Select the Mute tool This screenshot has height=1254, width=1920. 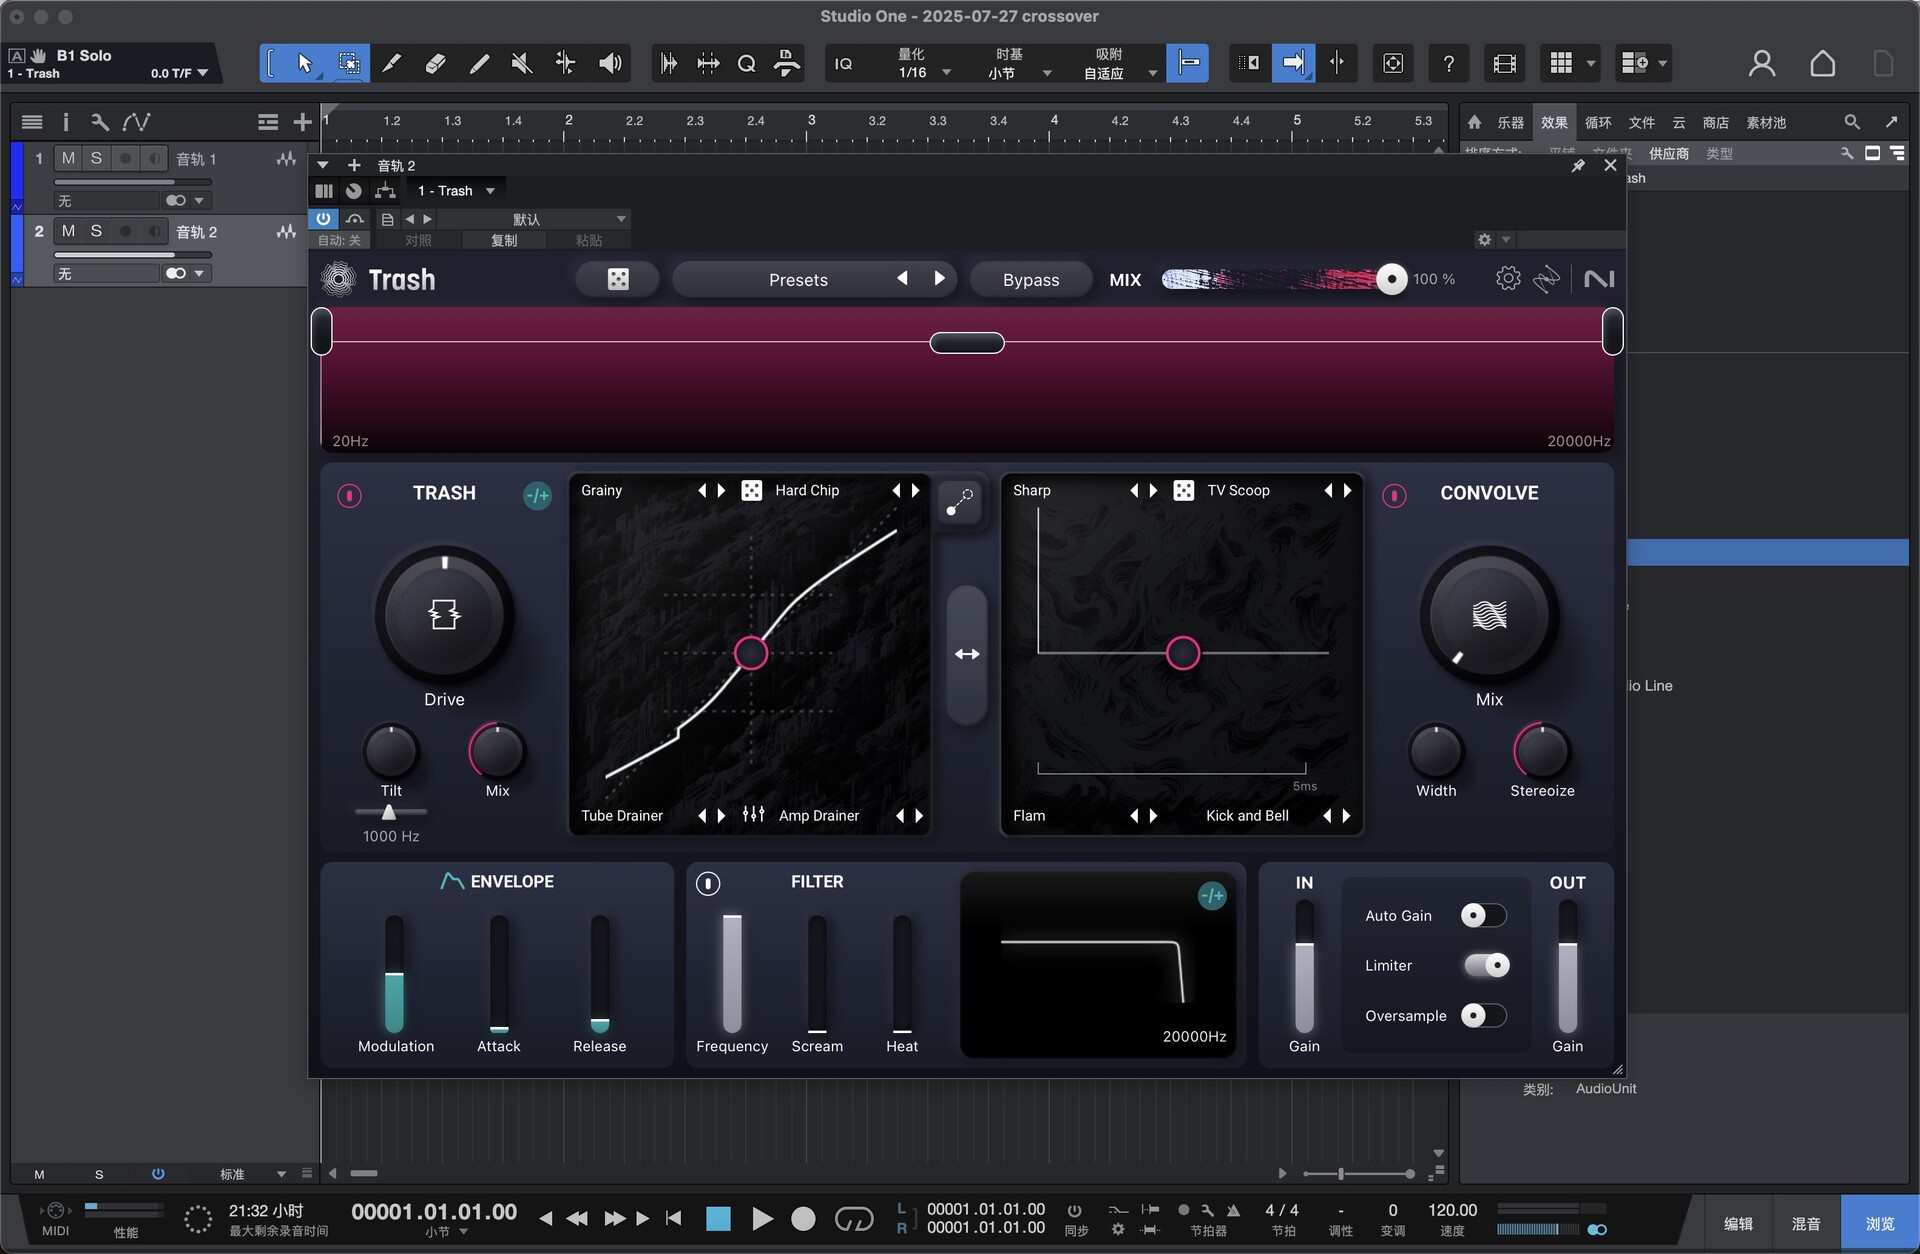coord(522,63)
